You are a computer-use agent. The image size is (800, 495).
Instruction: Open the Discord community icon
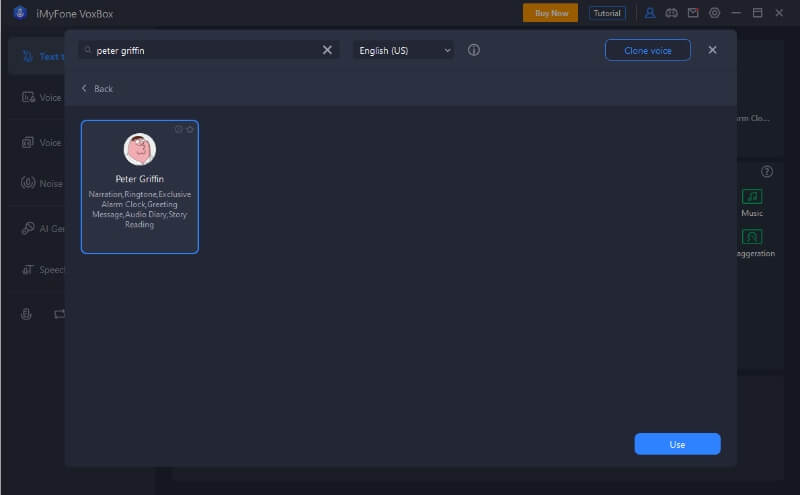tap(672, 13)
